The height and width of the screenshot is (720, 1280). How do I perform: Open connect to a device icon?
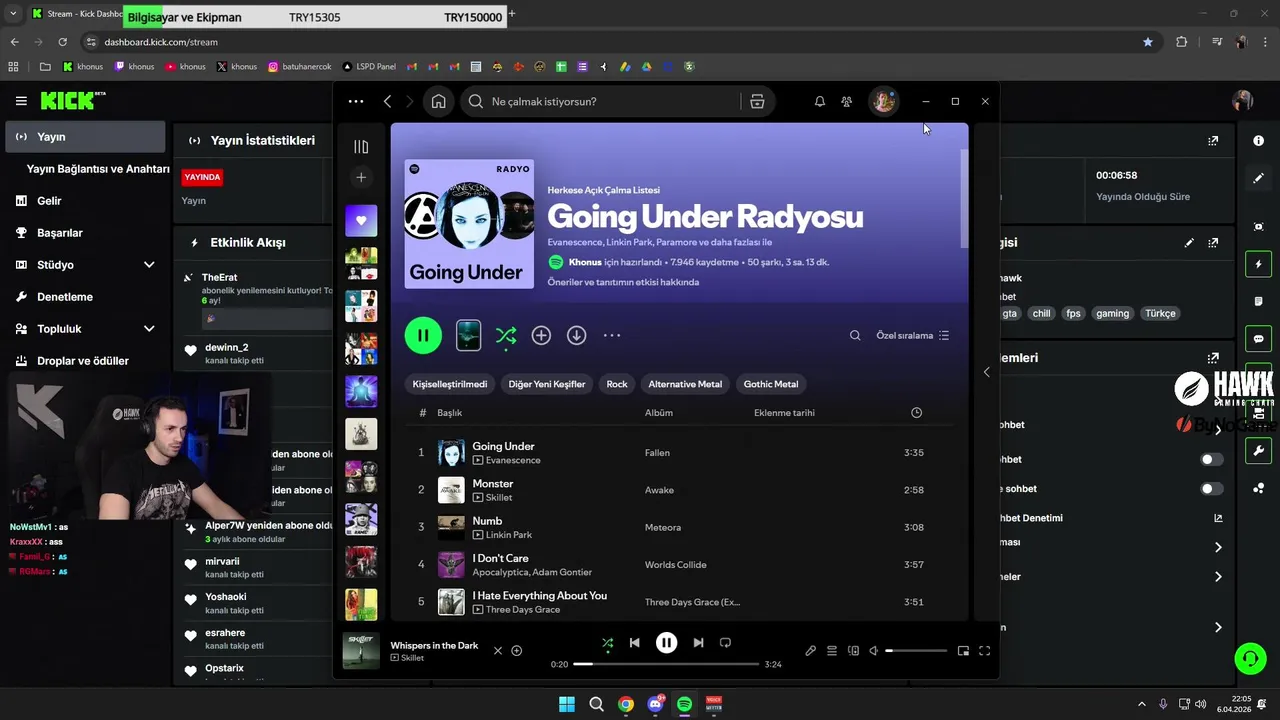click(853, 651)
